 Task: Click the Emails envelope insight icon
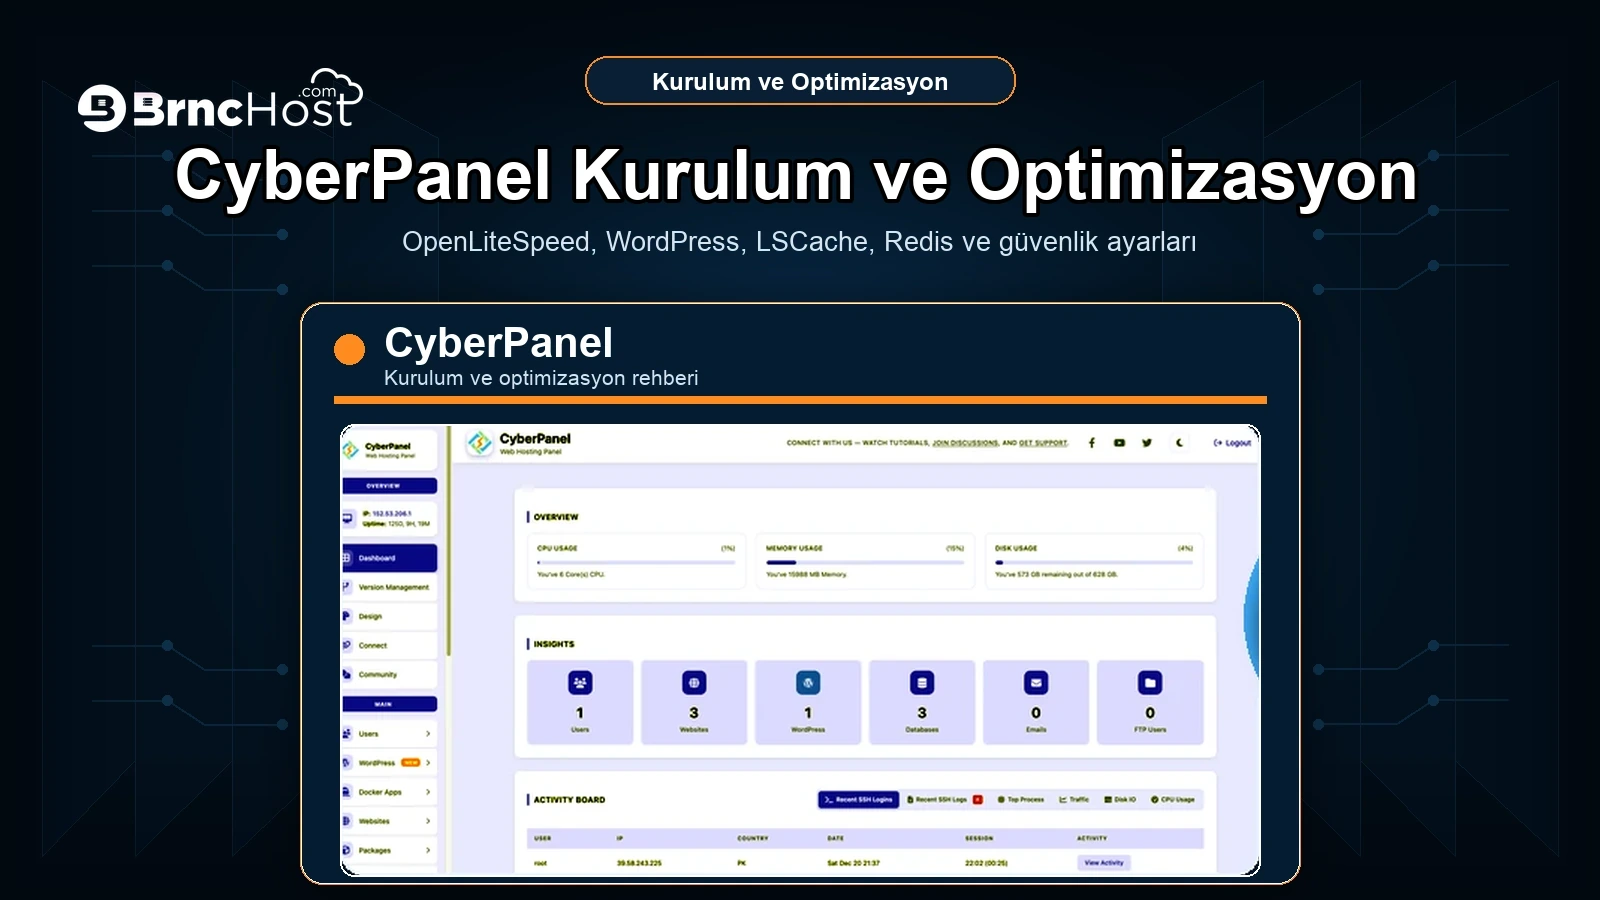pyautogui.click(x=1036, y=683)
